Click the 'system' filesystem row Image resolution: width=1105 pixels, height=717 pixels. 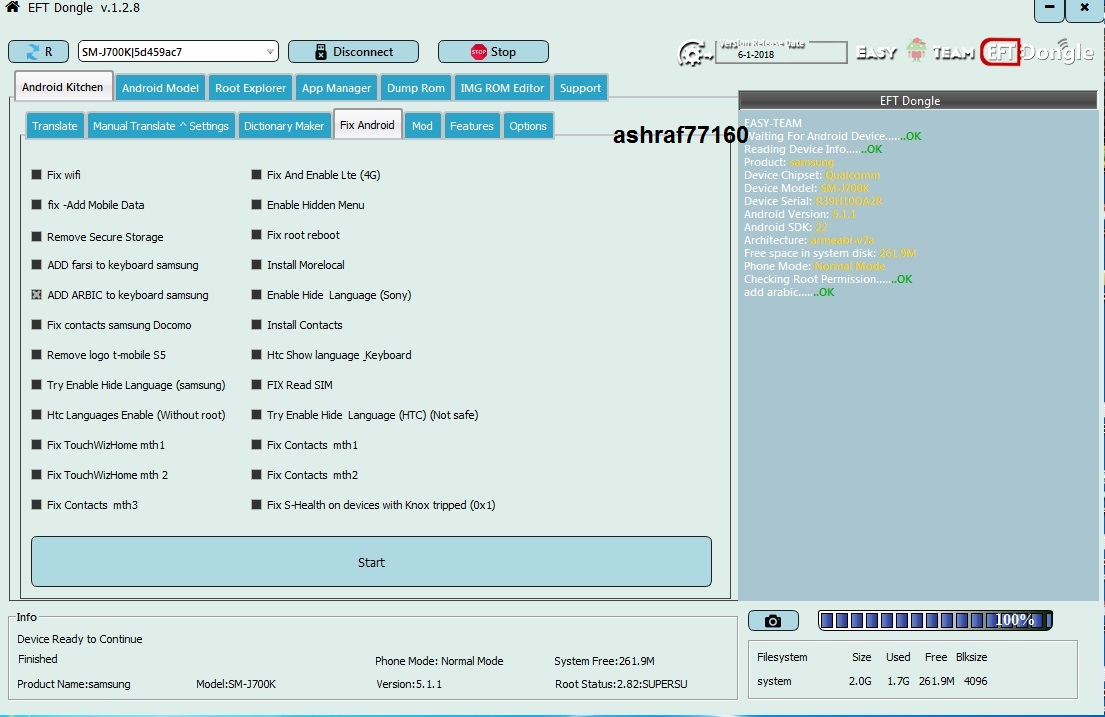tap(872, 681)
